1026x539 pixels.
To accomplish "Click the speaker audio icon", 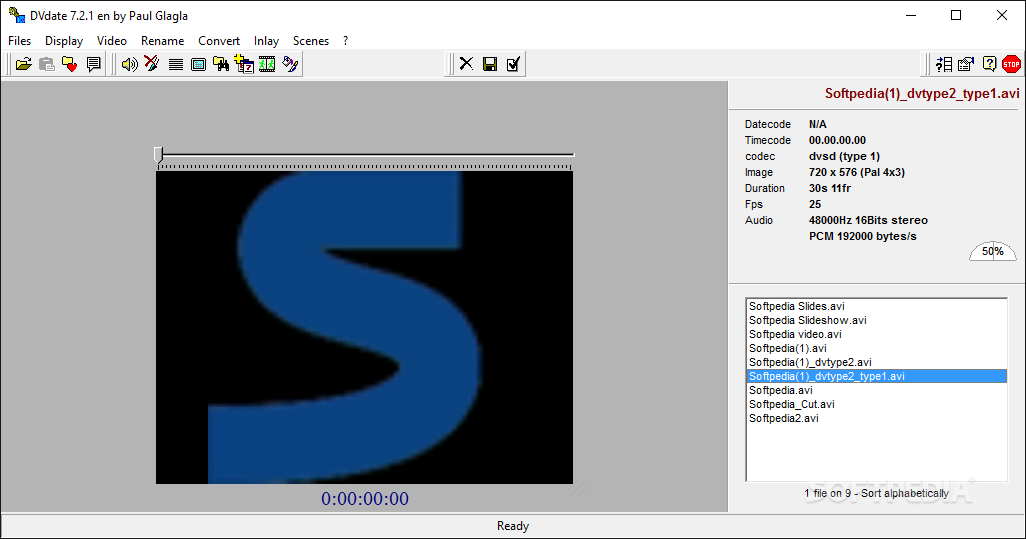I will click(130, 64).
